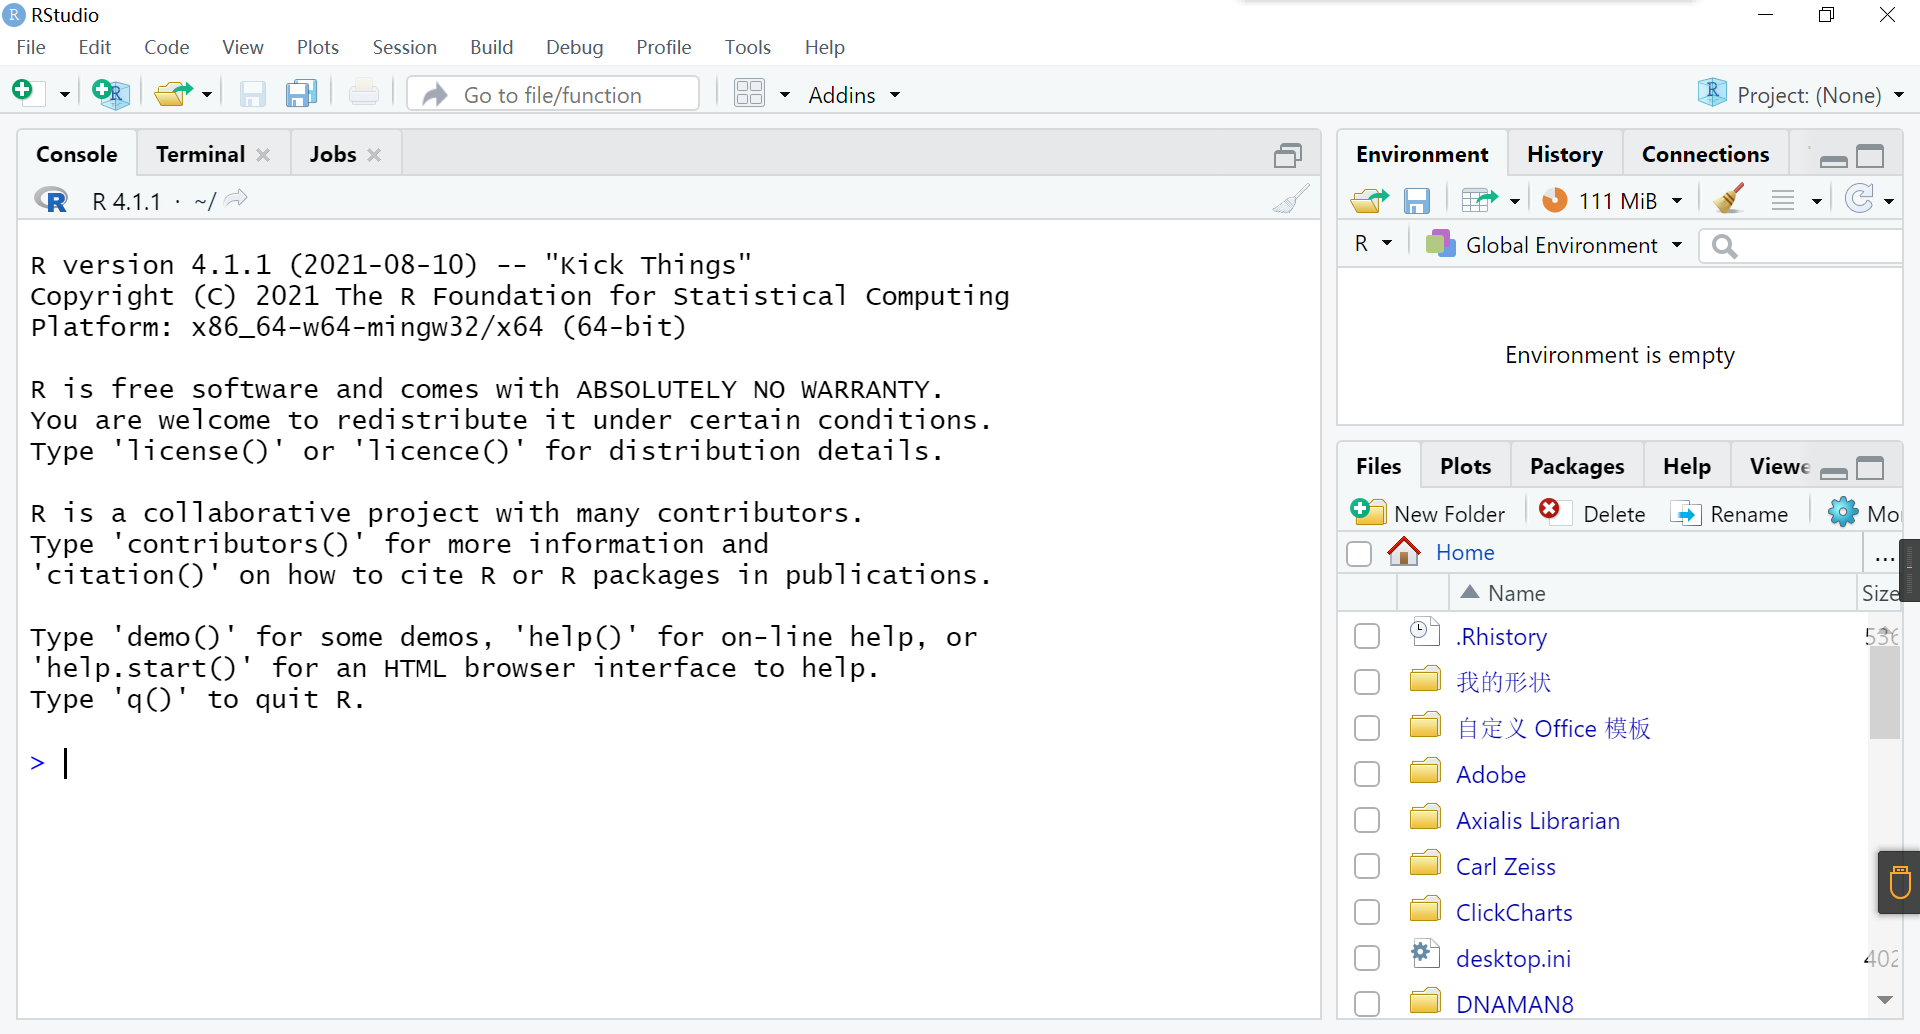
Task: Maximize the Files pane
Action: tap(1870, 468)
